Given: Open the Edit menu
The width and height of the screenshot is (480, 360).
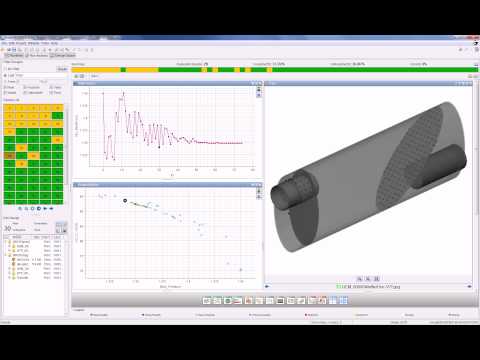Looking at the screenshot, I should coord(12,43).
